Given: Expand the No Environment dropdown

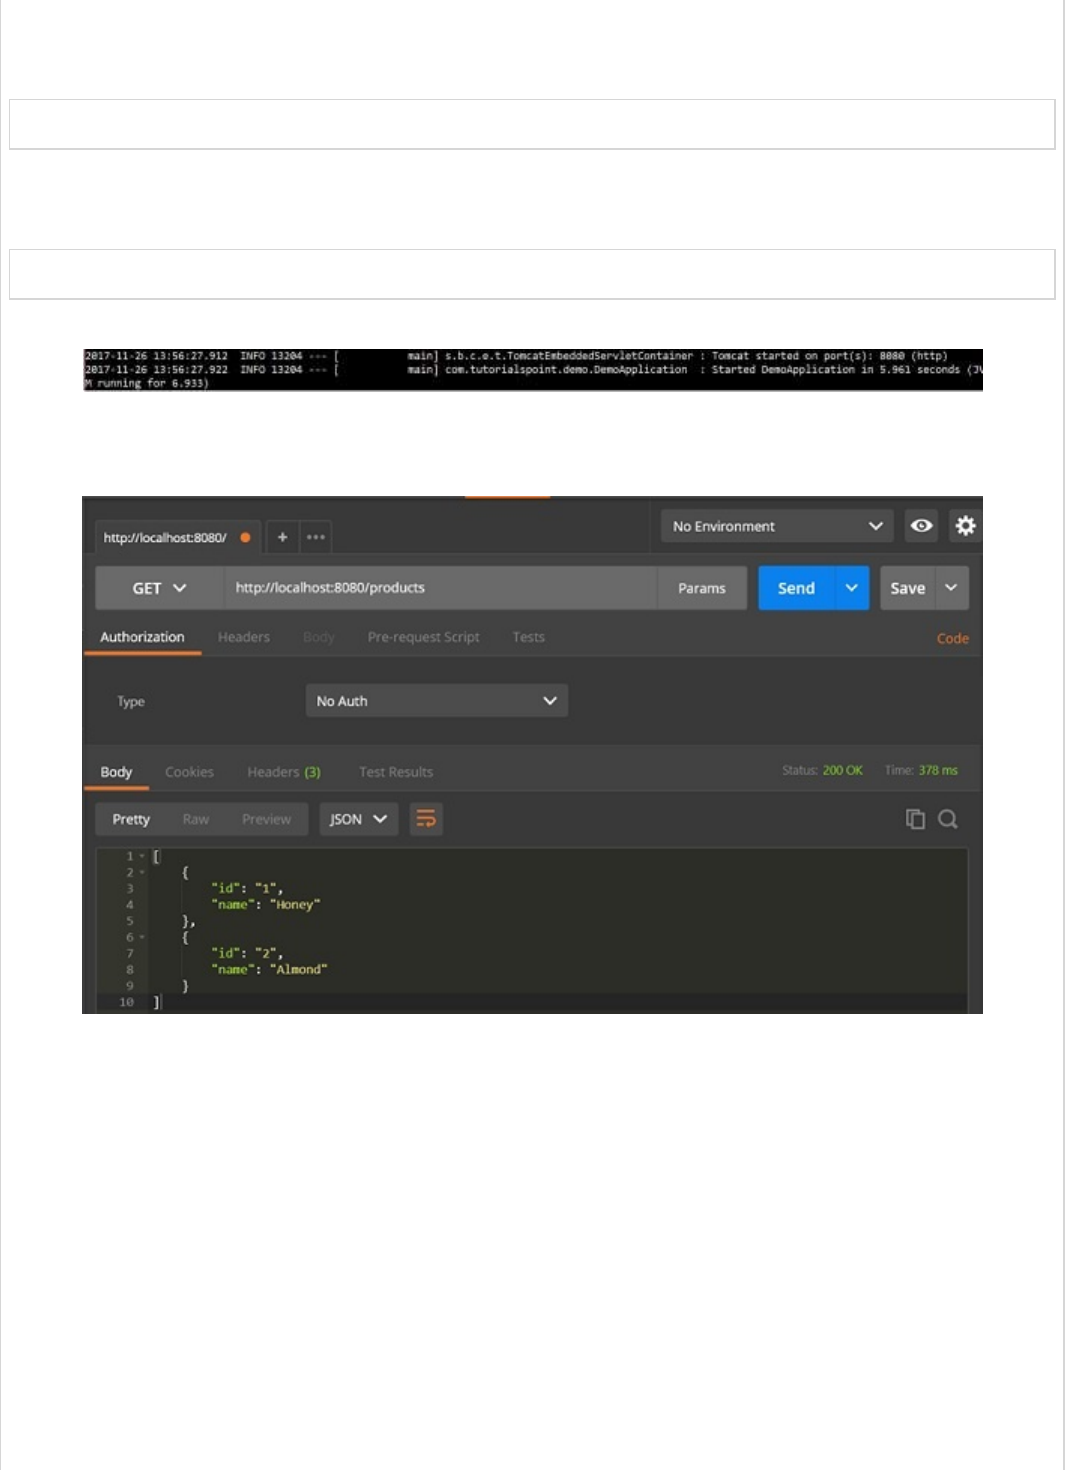Looking at the screenshot, I should pyautogui.click(x=777, y=526).
